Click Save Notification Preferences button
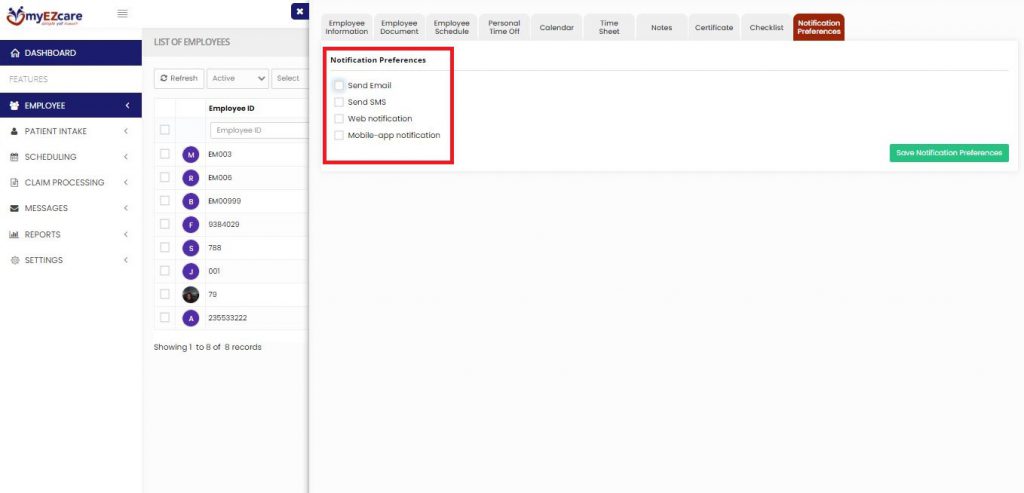1024x493 pixels. tap(949, 153)
